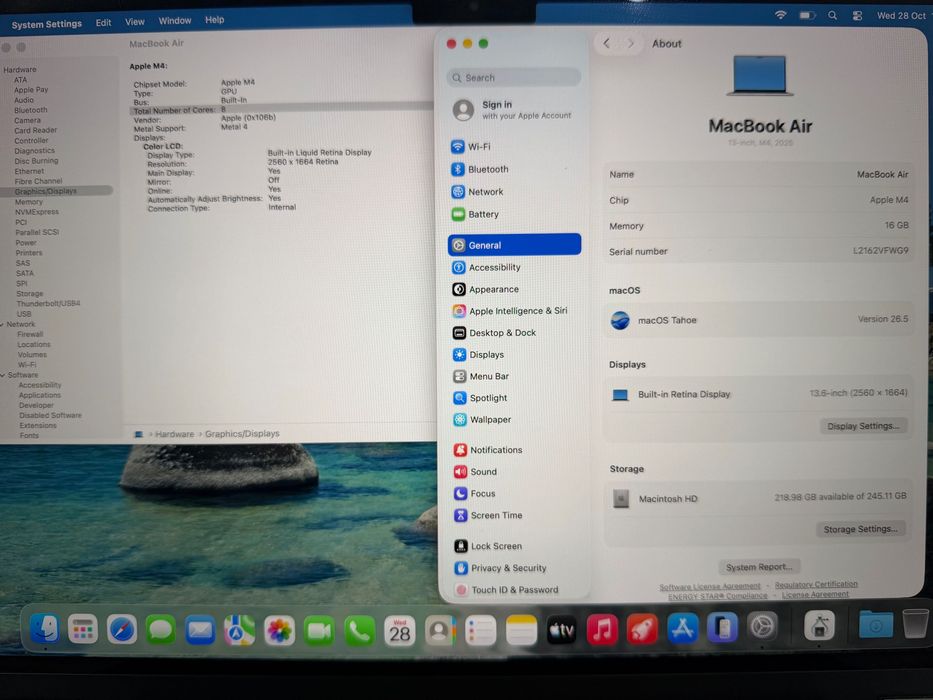The width and height of the screenshot is (933, 700).
Task: Click the macOS Tahoe version row
Action: pos(759,320)
